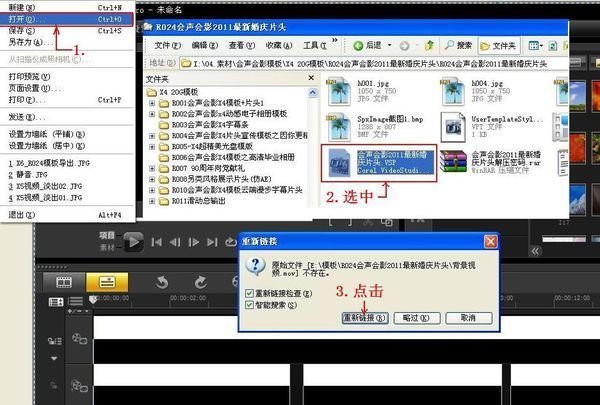600x405 pixels.
Task: Open the 收藏(A) menu in Explorer
Action: tap(279, 46)
